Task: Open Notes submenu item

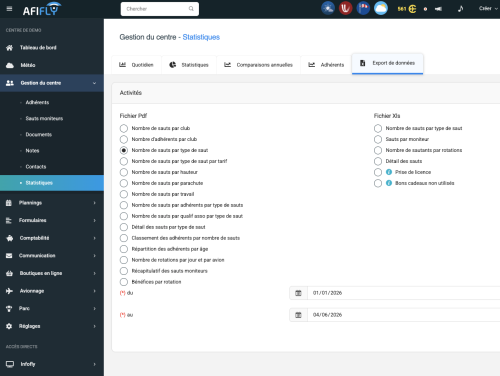Action: coord(32,151)
